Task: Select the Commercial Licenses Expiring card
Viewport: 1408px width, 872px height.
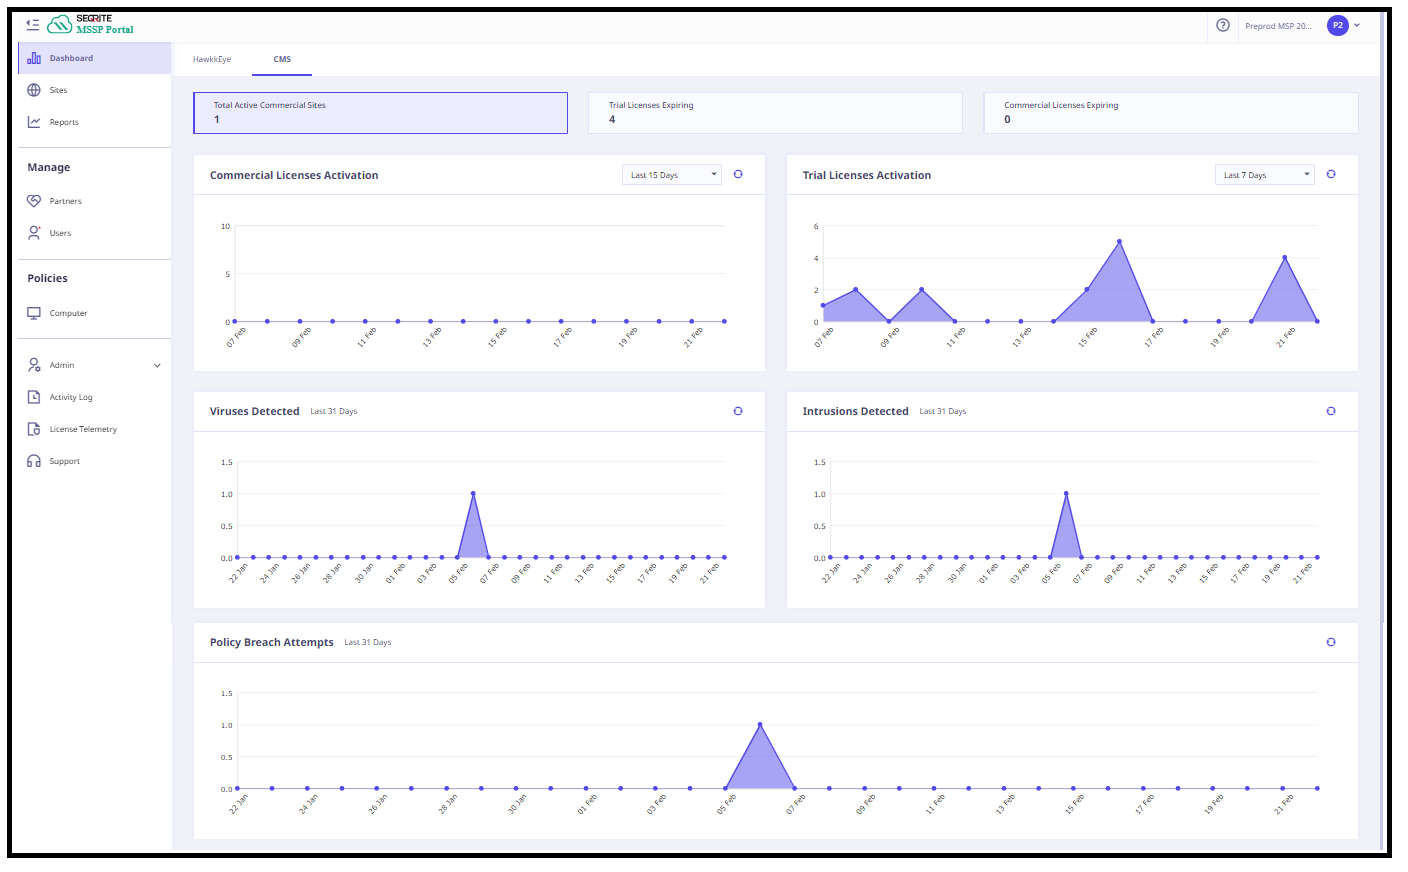Action: click(x=1171, y=113)
